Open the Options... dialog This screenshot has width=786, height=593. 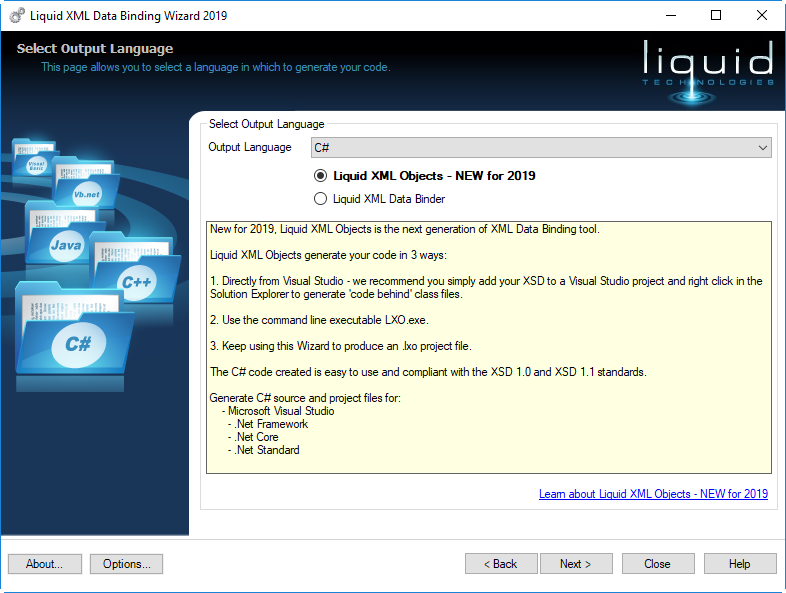(x=126, y=564)
